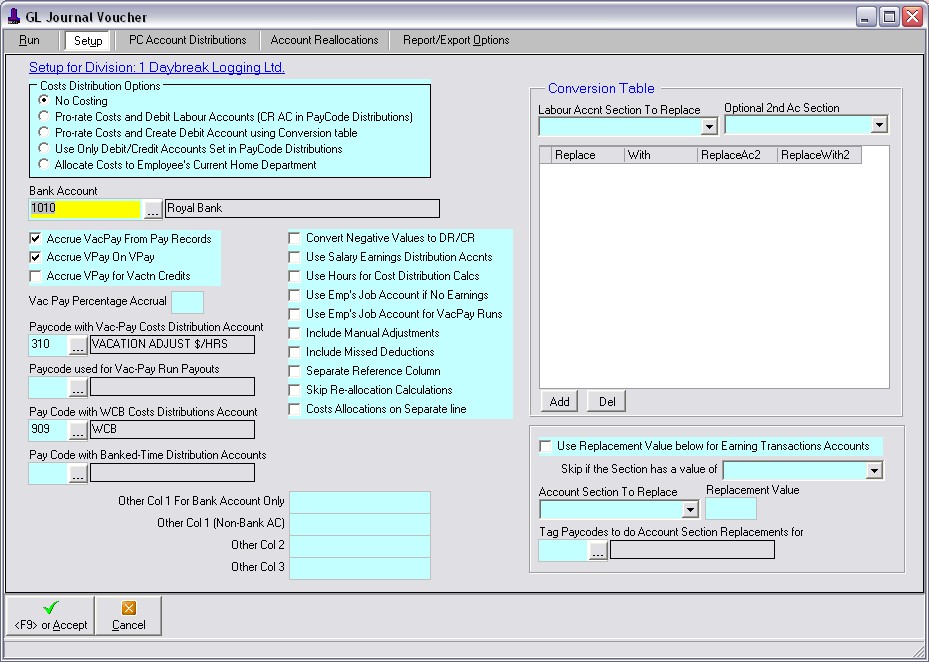Viewport: 929px width, 662px height.
Task: Browse paycodes for Vac-Pay Costs Distribution Account
Action: [78, 345]
